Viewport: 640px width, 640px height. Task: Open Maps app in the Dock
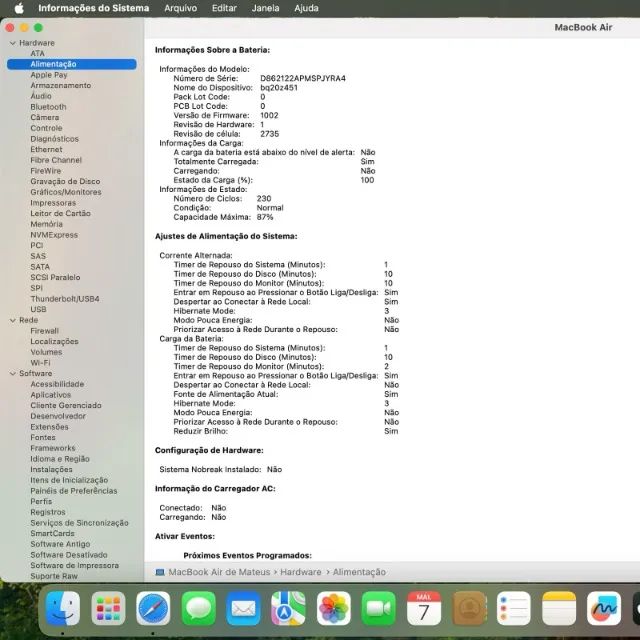tap(288, 608)
